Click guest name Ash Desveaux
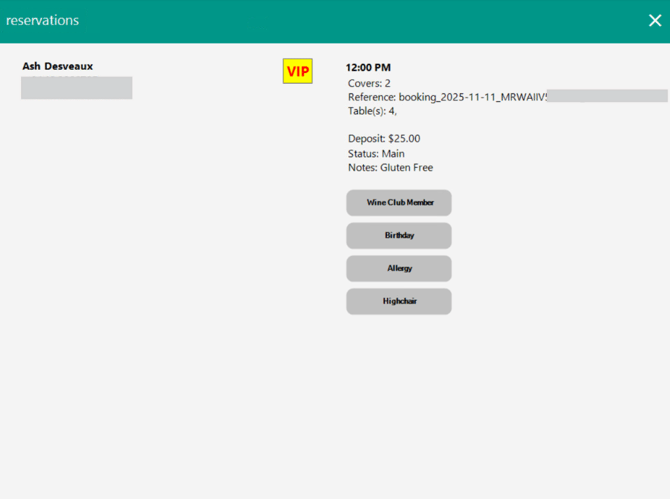Screen dimensions: 670x499 click(57, 66)
